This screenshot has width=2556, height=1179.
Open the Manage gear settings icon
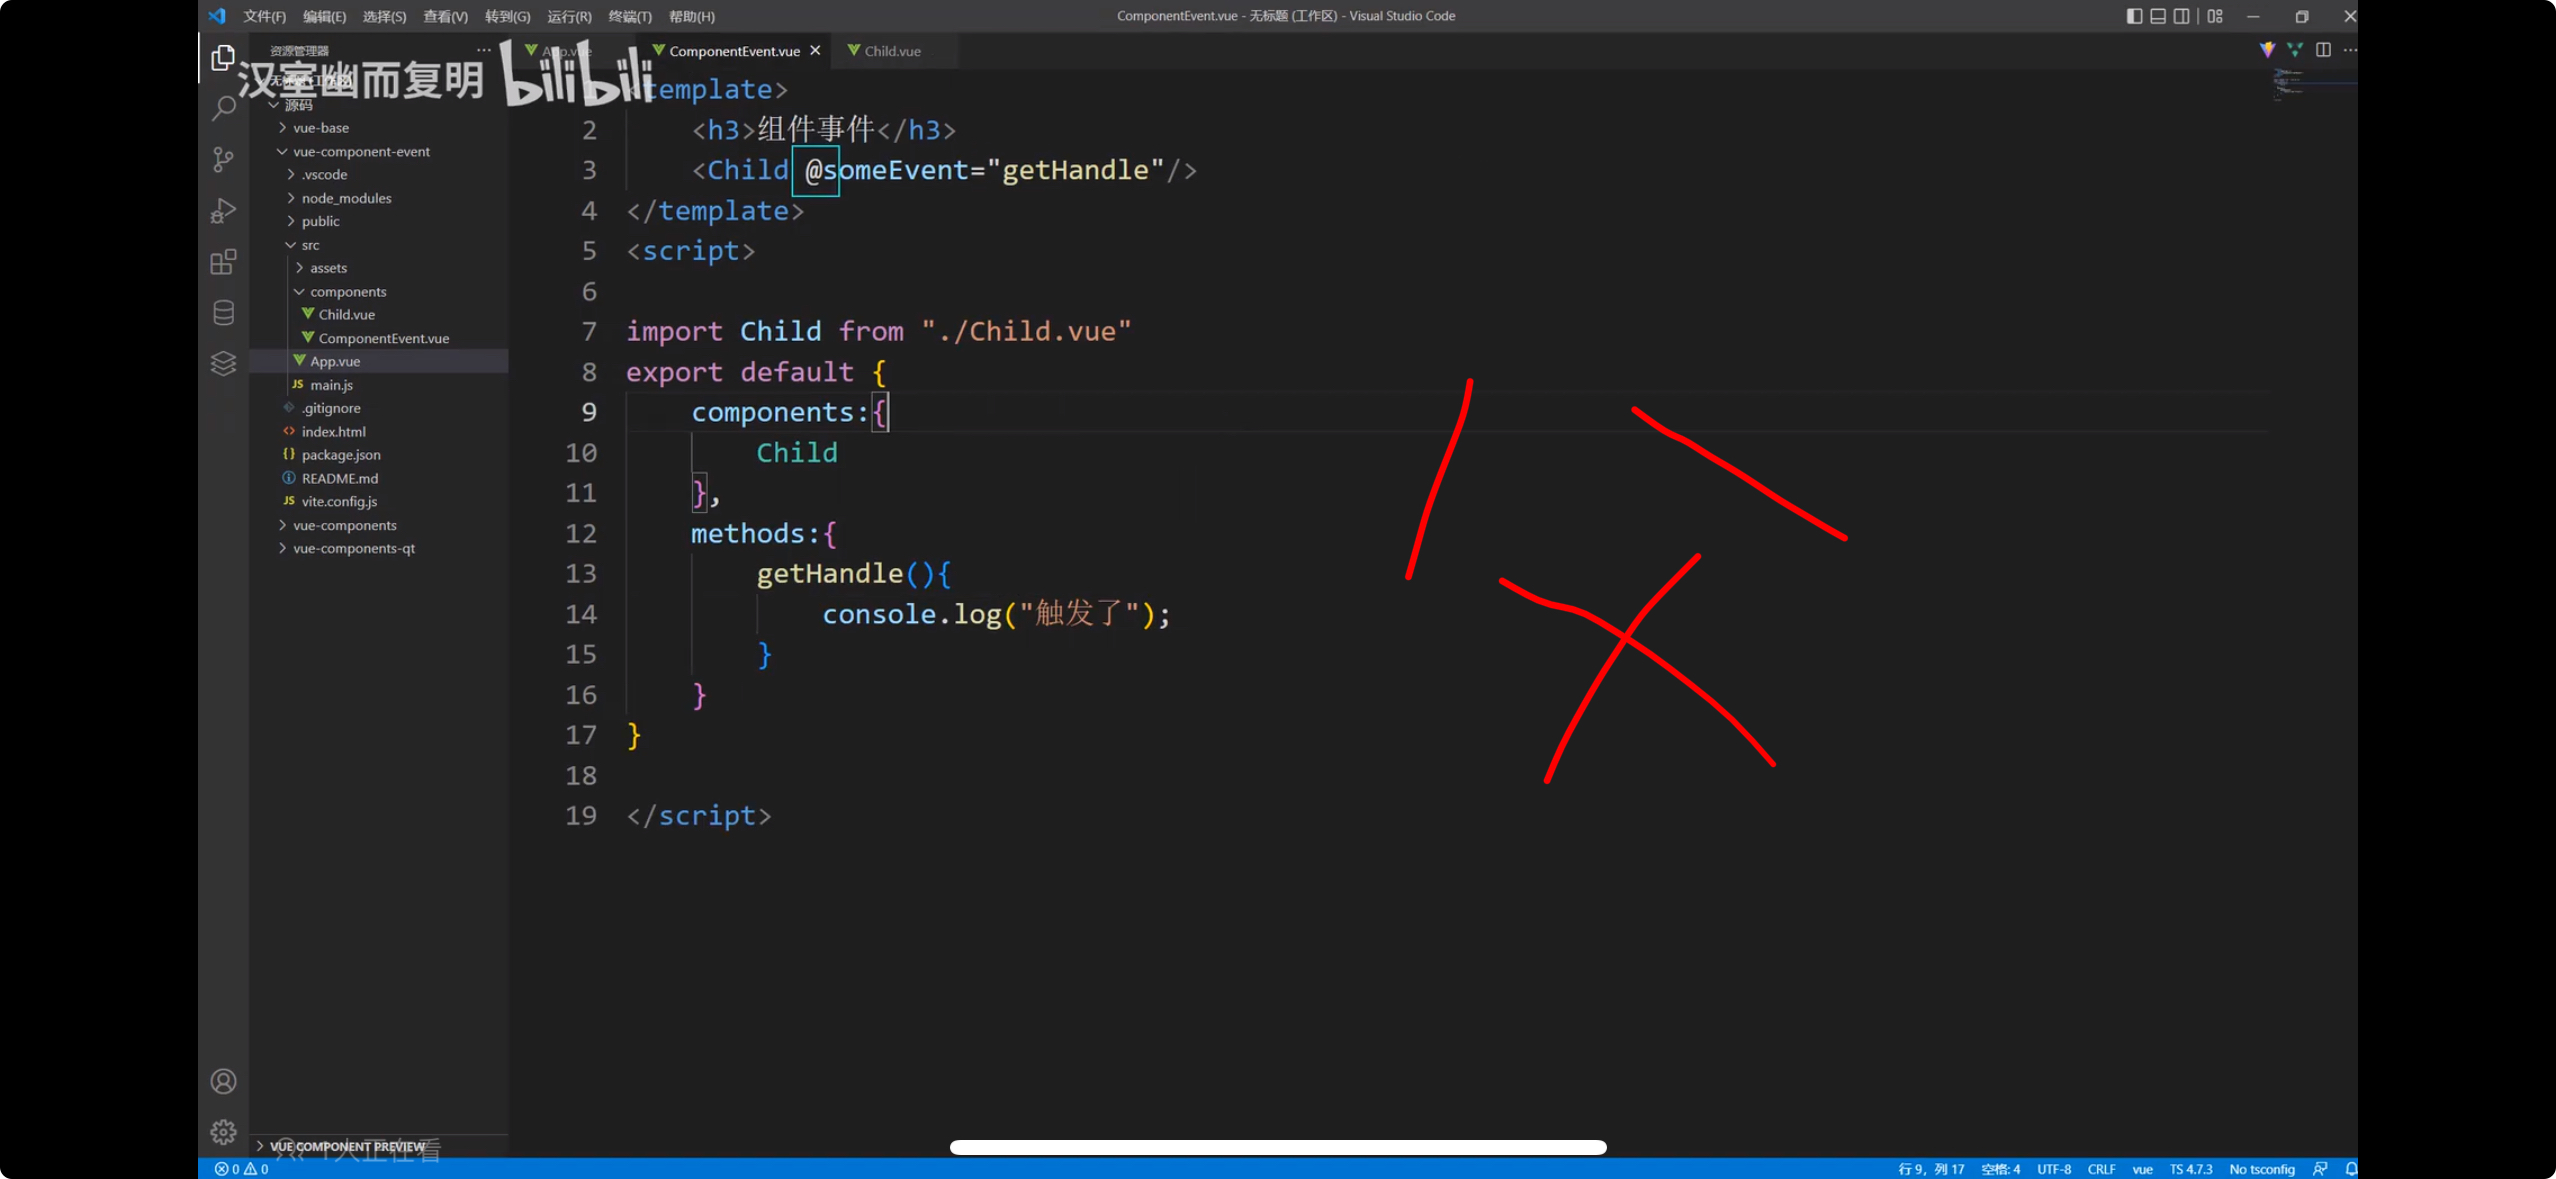click(223, 1132)
